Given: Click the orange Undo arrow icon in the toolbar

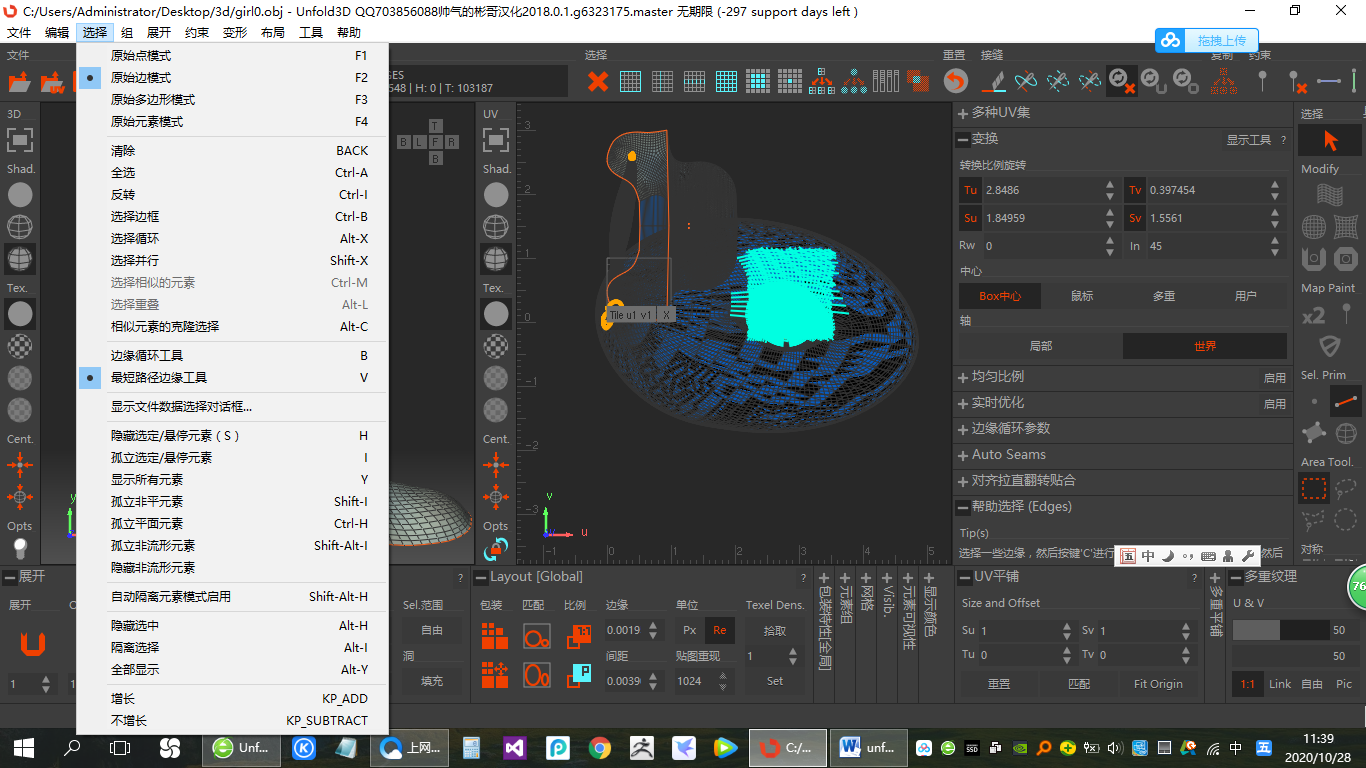Looking at the screenshot, I should (957, 81).
